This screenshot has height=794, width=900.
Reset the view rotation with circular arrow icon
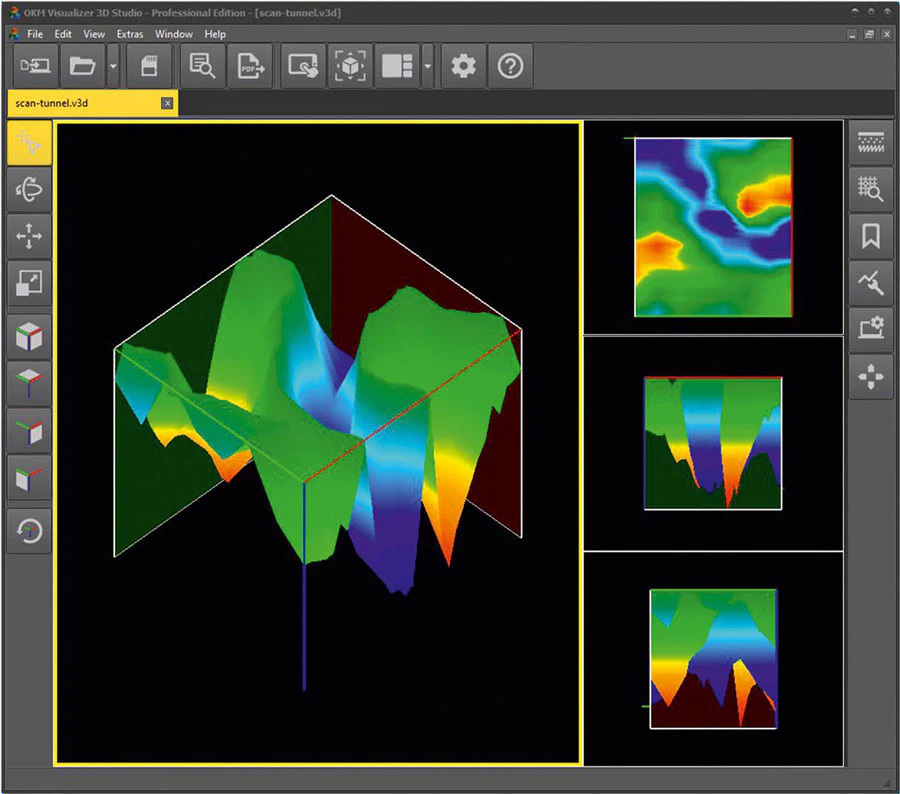point(28,528)
